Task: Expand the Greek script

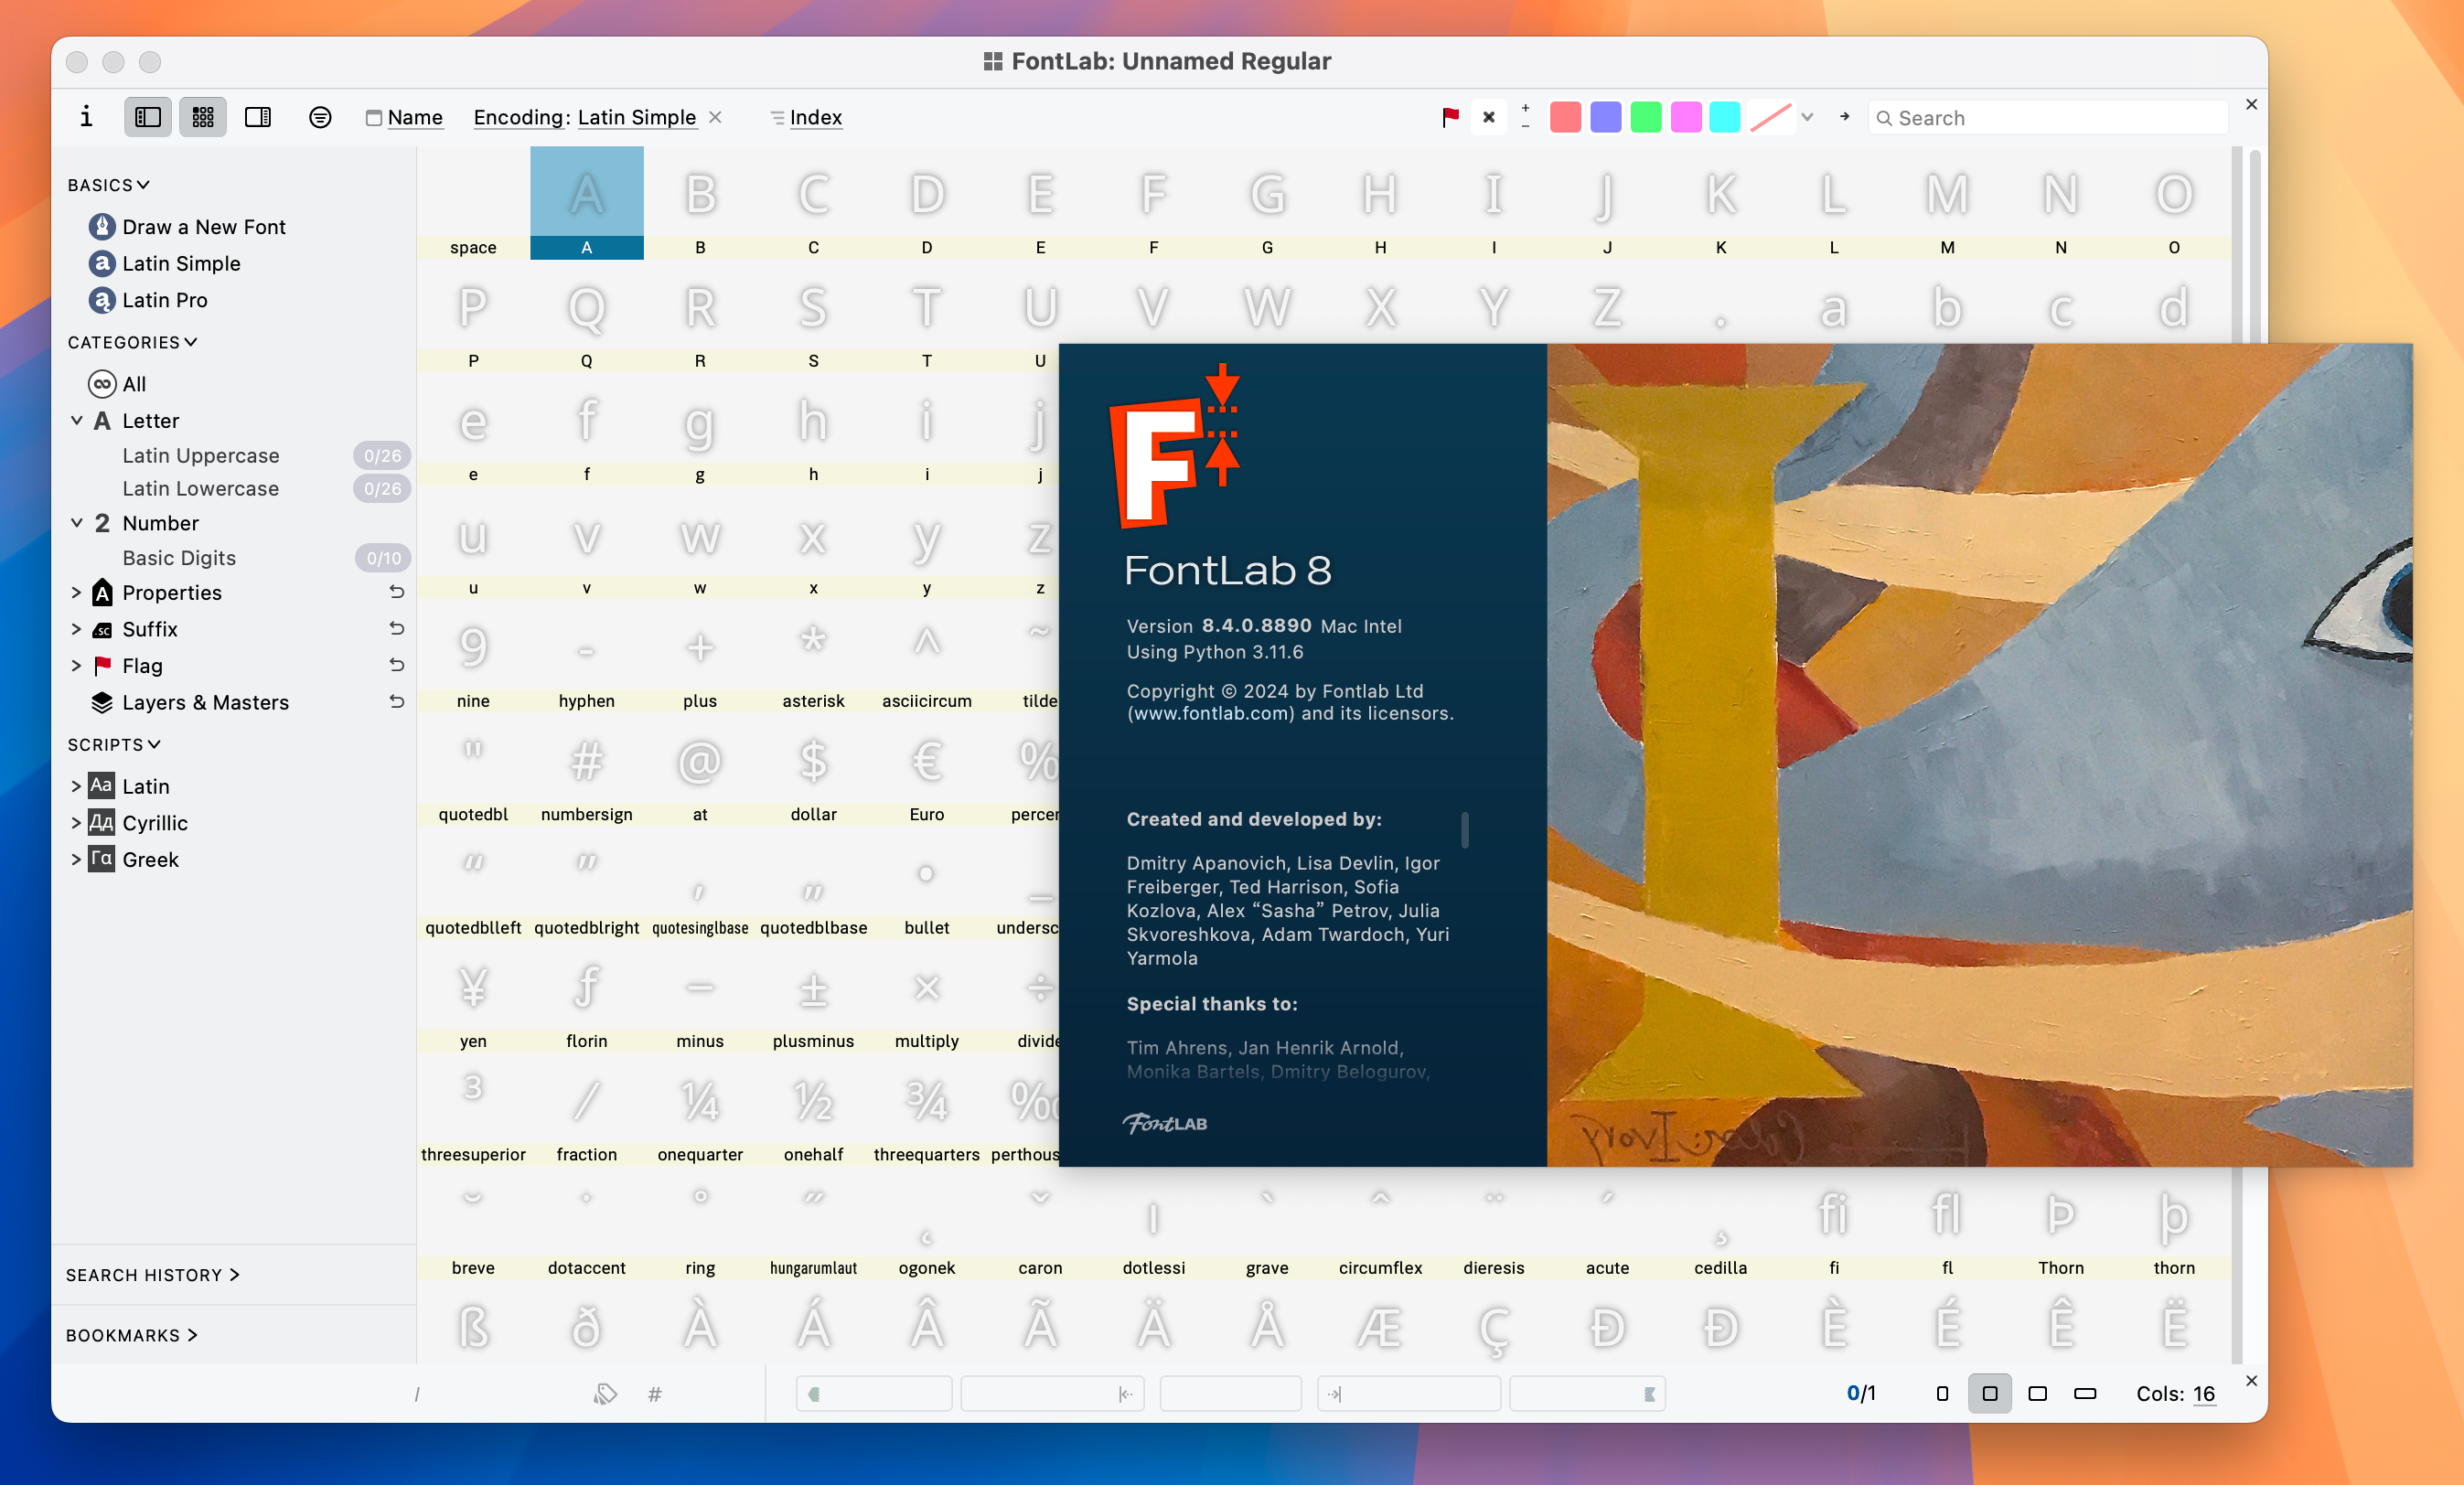Action: [x=76, y=859]
